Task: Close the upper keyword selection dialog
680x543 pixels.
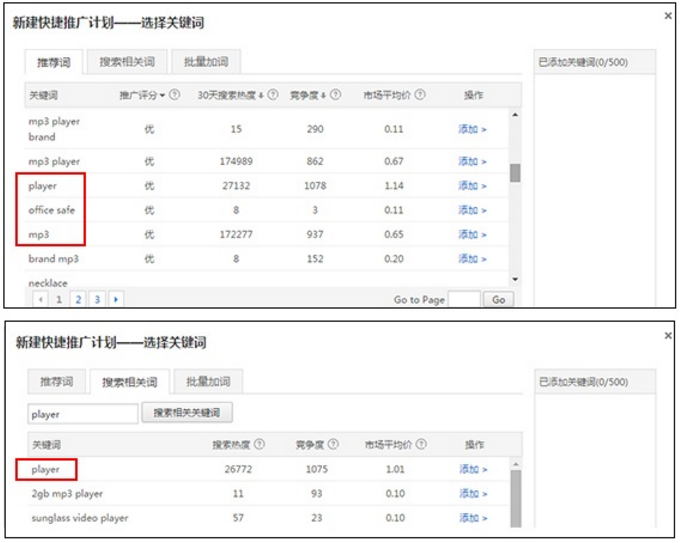Action: click(668, 16)
